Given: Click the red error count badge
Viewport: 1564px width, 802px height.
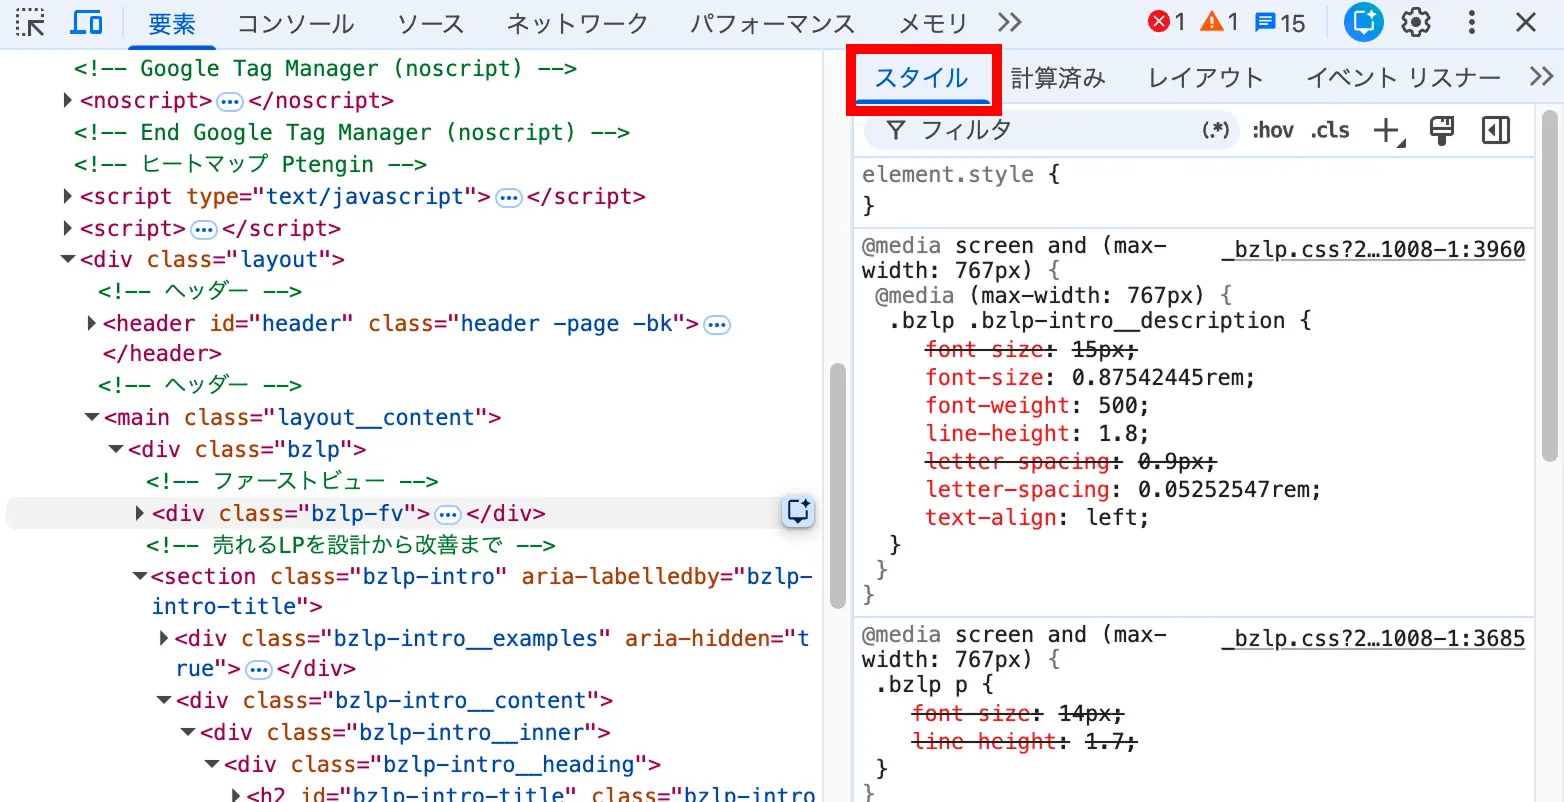Looking at the screenshot, I should (x=1166, y=22).
